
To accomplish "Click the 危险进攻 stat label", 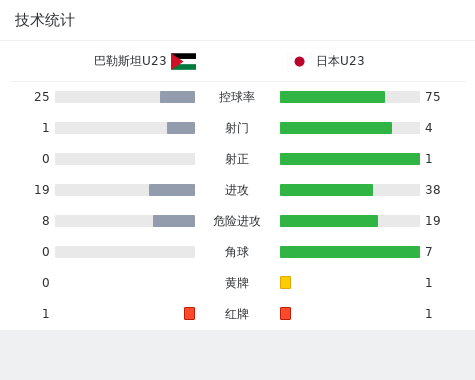I will pyautogui.click(x=237, y=221).
